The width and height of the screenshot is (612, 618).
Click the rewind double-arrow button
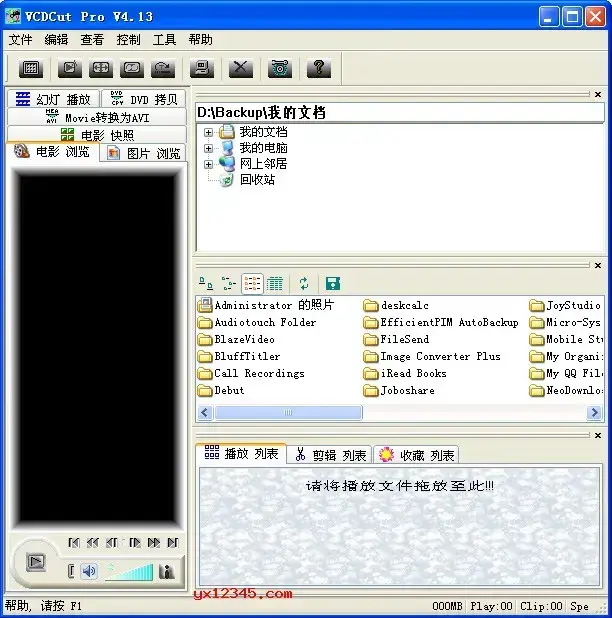coord(93,543)
